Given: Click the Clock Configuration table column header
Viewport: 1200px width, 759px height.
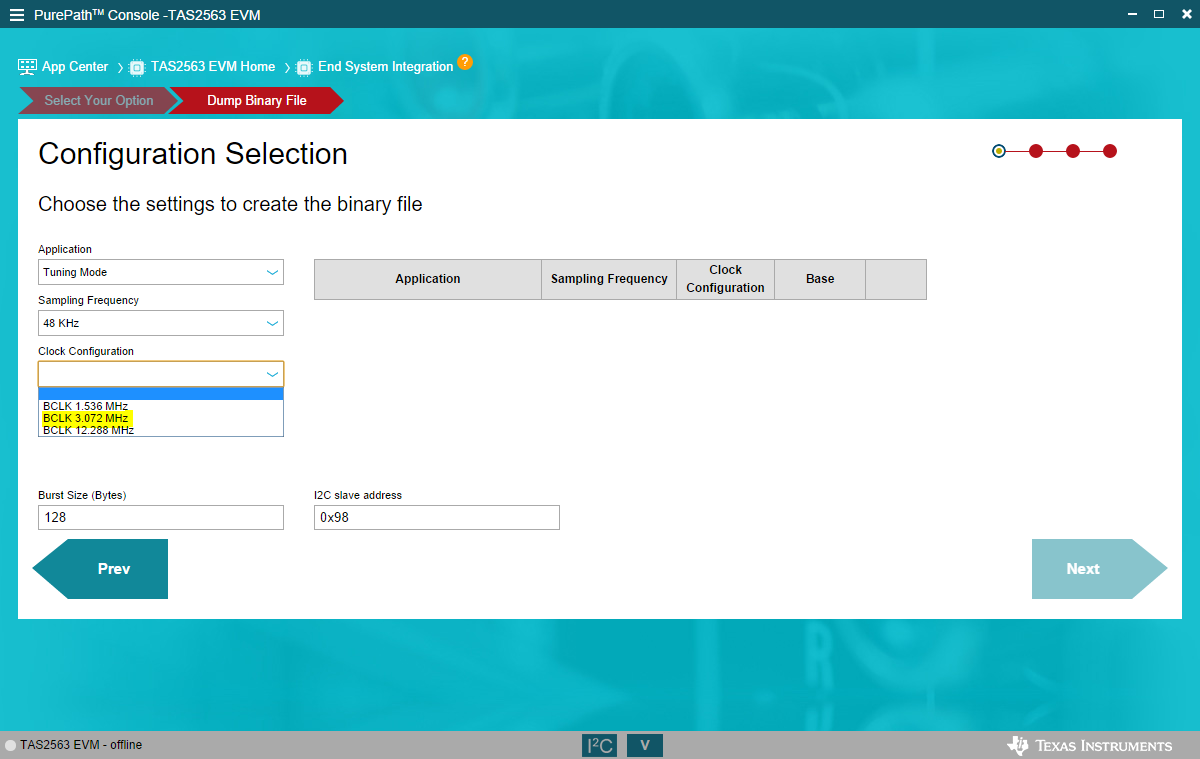Looking at the screenshot, I should click(x=725, y=279).
